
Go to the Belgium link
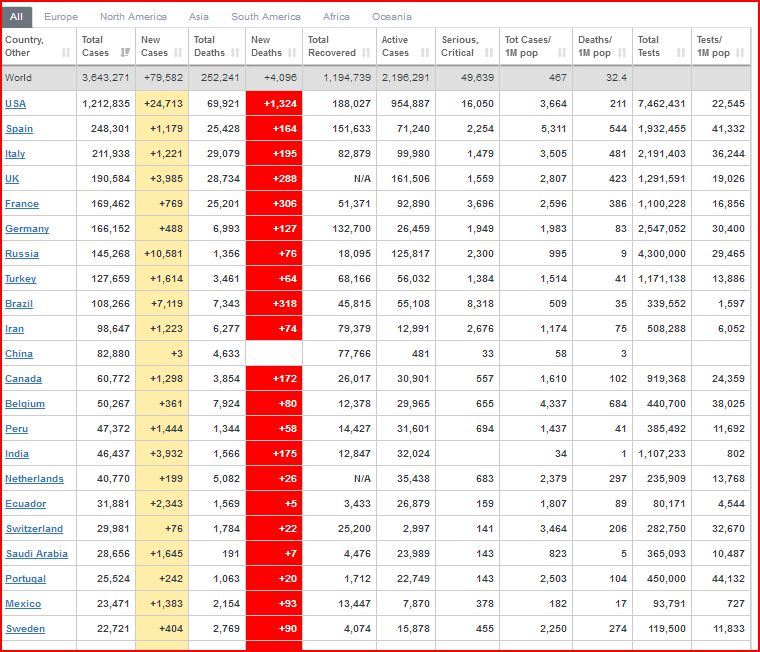pyautogui.click(x=25, y=404)
